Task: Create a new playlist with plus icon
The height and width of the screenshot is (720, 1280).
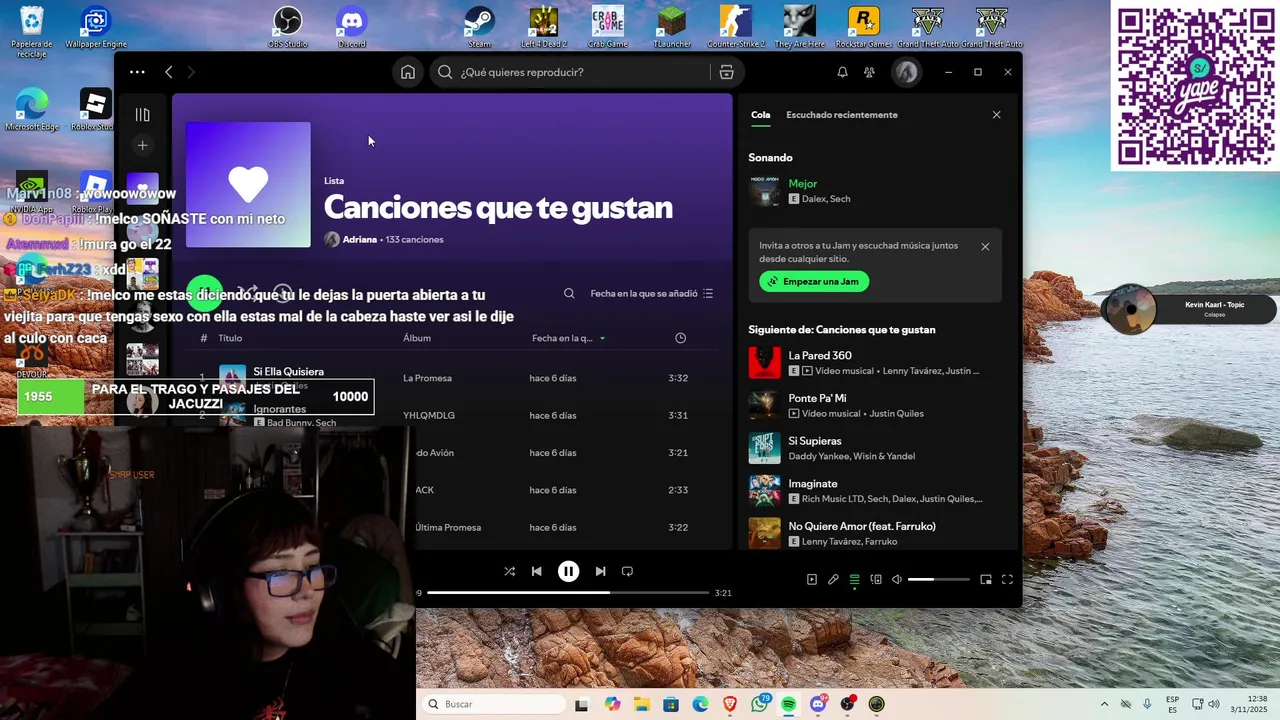Action: click(142, 146)
